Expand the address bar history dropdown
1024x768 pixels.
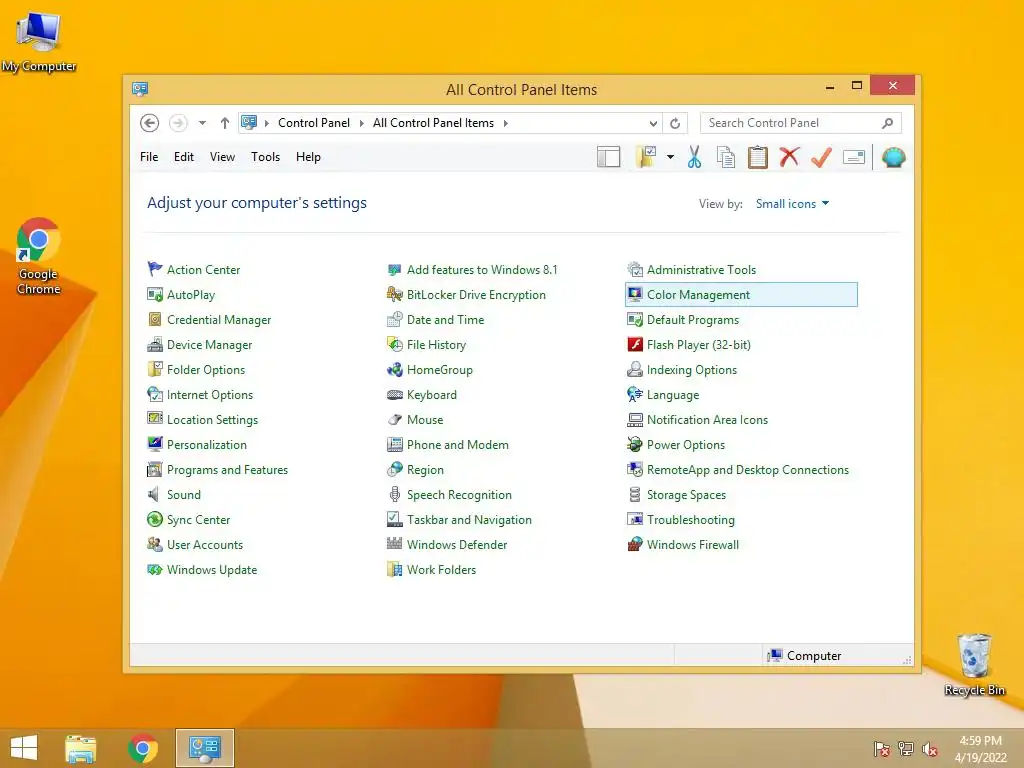pyautogui.click(x=653, y=123)
